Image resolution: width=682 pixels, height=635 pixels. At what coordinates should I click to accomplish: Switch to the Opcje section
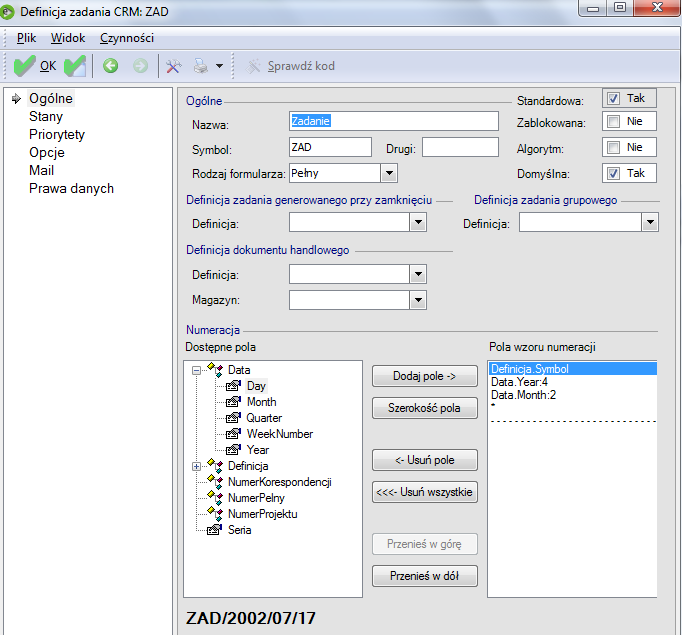click(47, 153)
